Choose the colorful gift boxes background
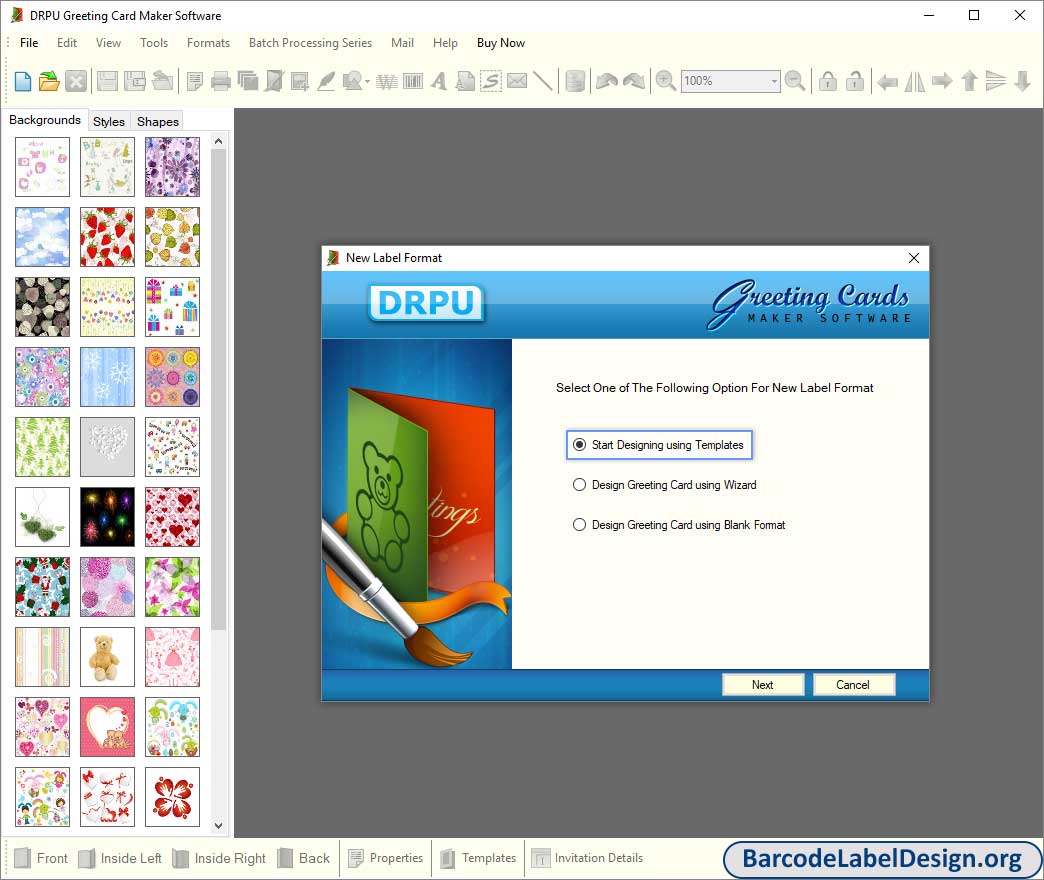The width and height of the screenshot is (1044, 880). click(x=172, y=307)
